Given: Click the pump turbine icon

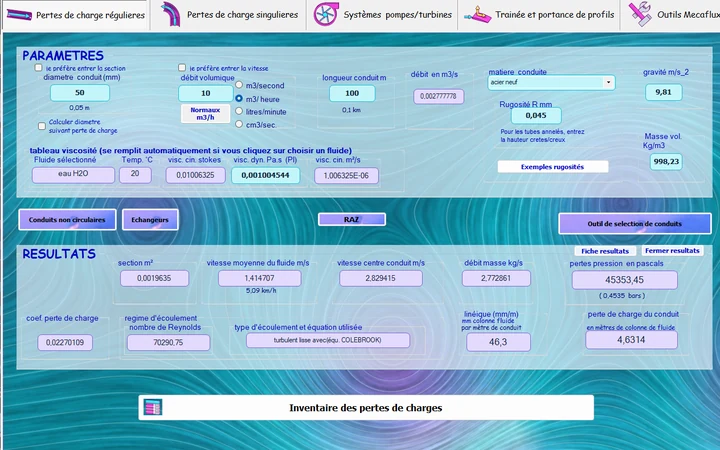Looking at the screenshot, I should (326, 14).
